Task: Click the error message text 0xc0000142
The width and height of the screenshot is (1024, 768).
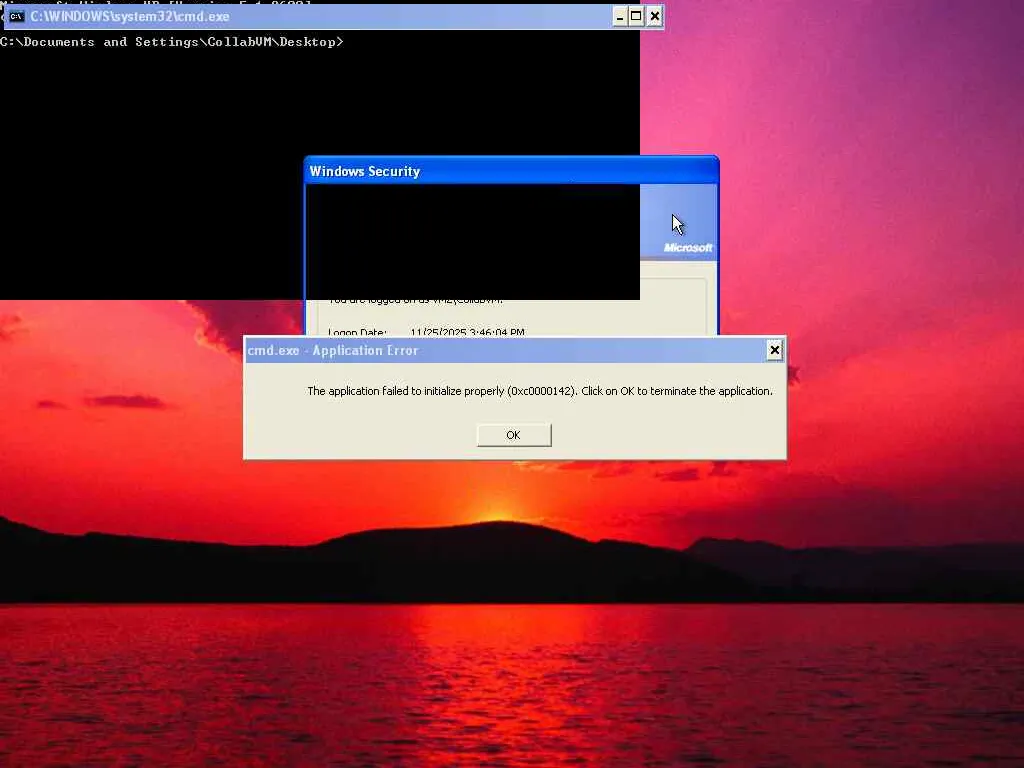Action: [x=542, y=391]
